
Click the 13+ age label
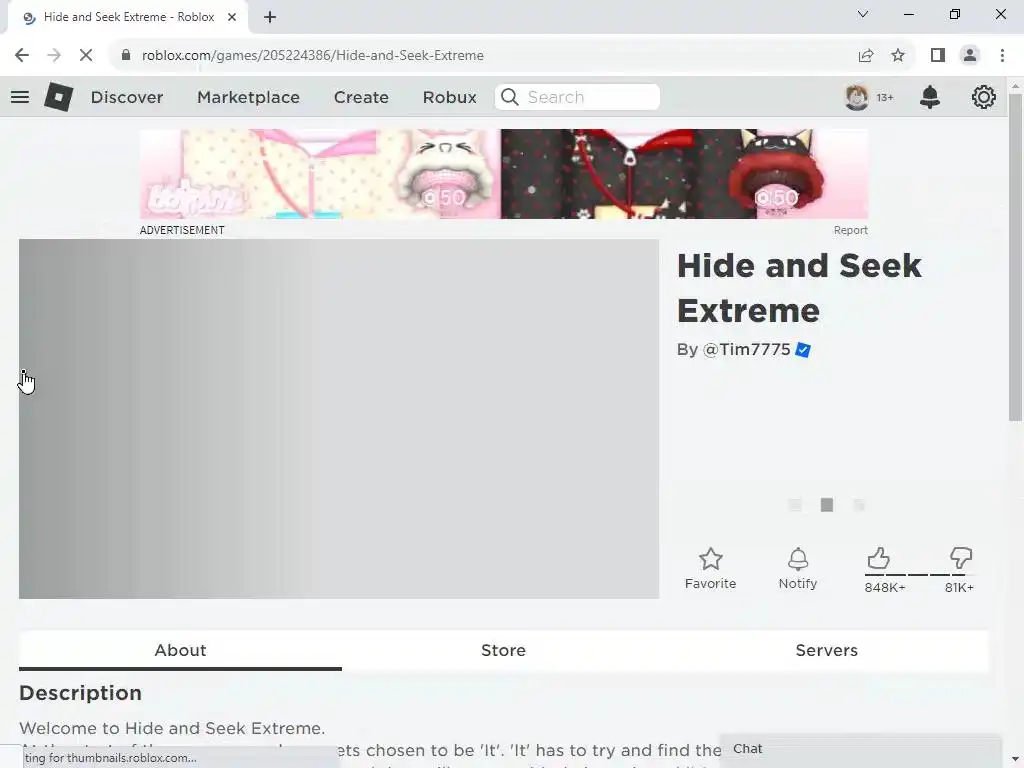[x=885, y=97]
